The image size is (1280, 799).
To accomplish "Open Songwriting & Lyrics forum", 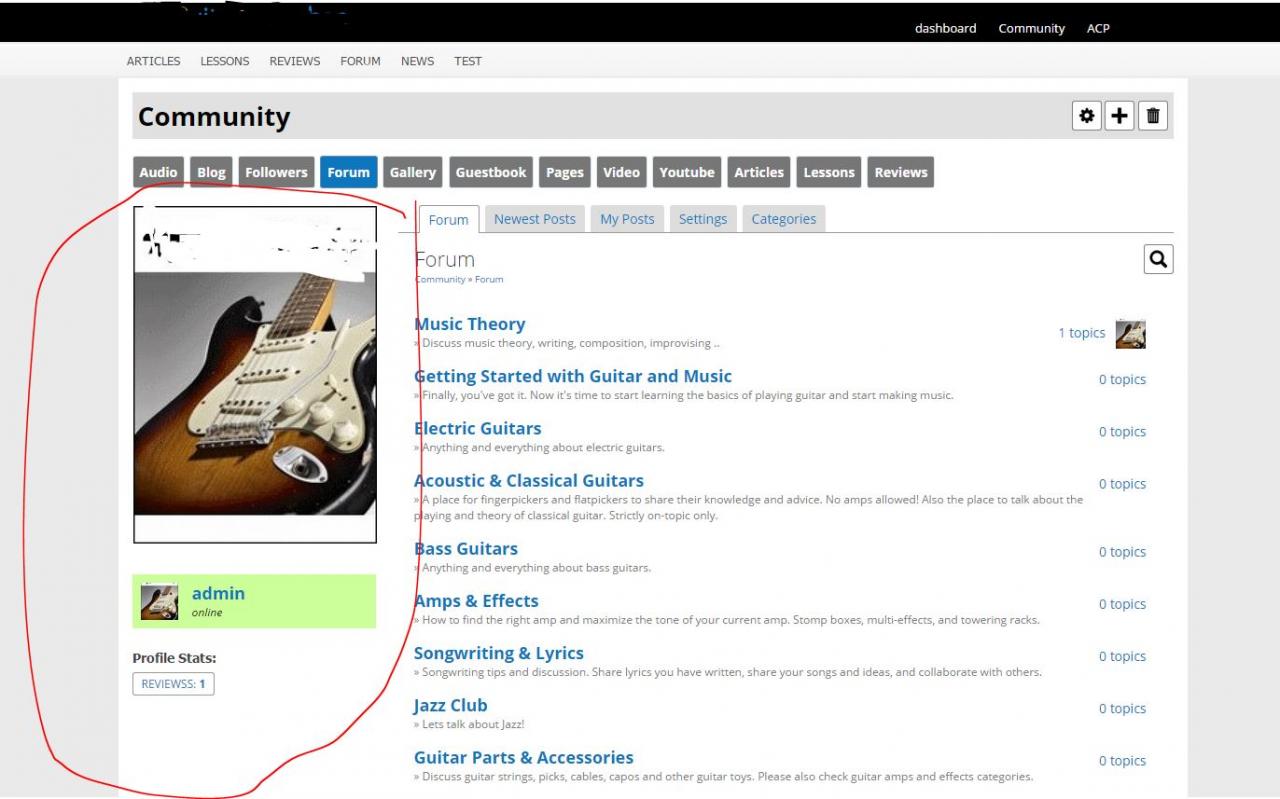I will coord(499,653).
